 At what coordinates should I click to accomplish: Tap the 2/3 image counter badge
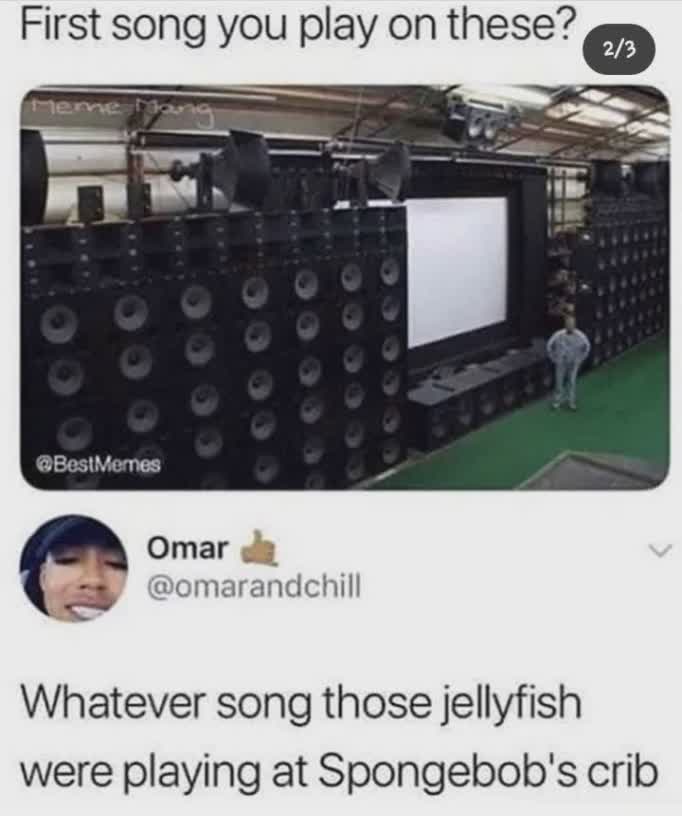click(619, 50)
